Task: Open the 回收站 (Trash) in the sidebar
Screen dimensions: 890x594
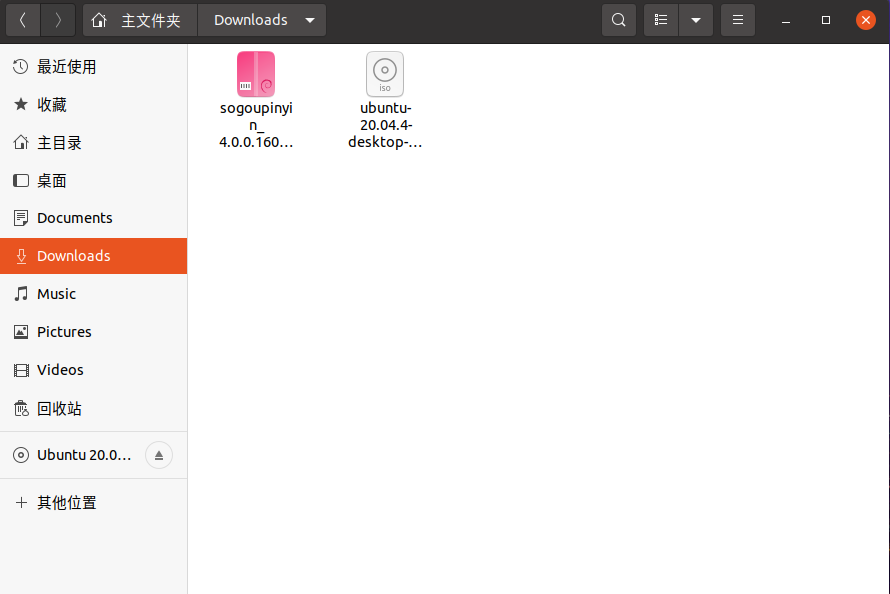Action: [x=60, y=408]
